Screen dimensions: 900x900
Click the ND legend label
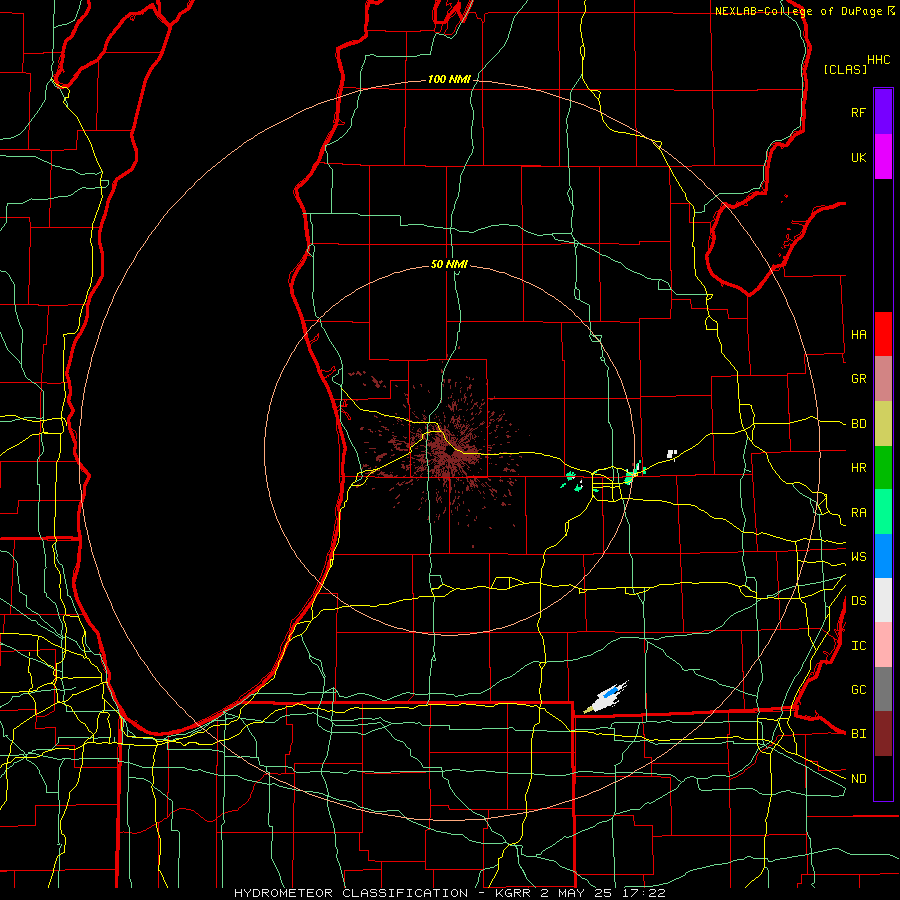pos(858,779)
